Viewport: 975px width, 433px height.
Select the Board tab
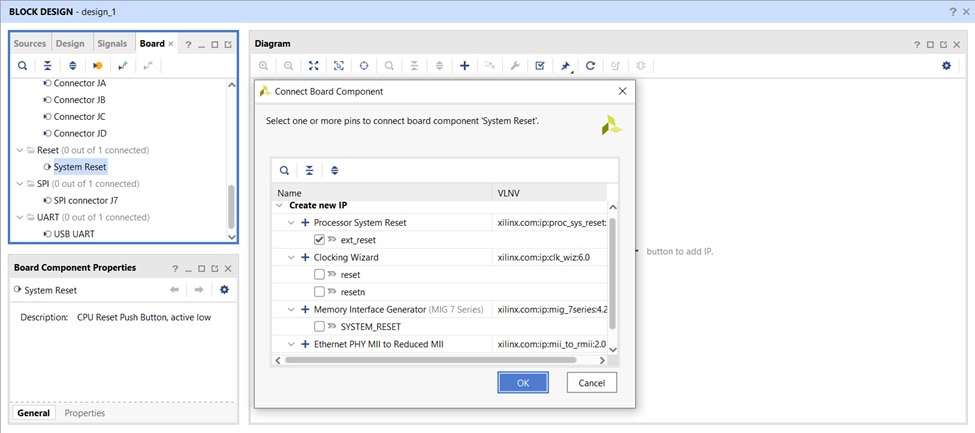coord(152,44)
